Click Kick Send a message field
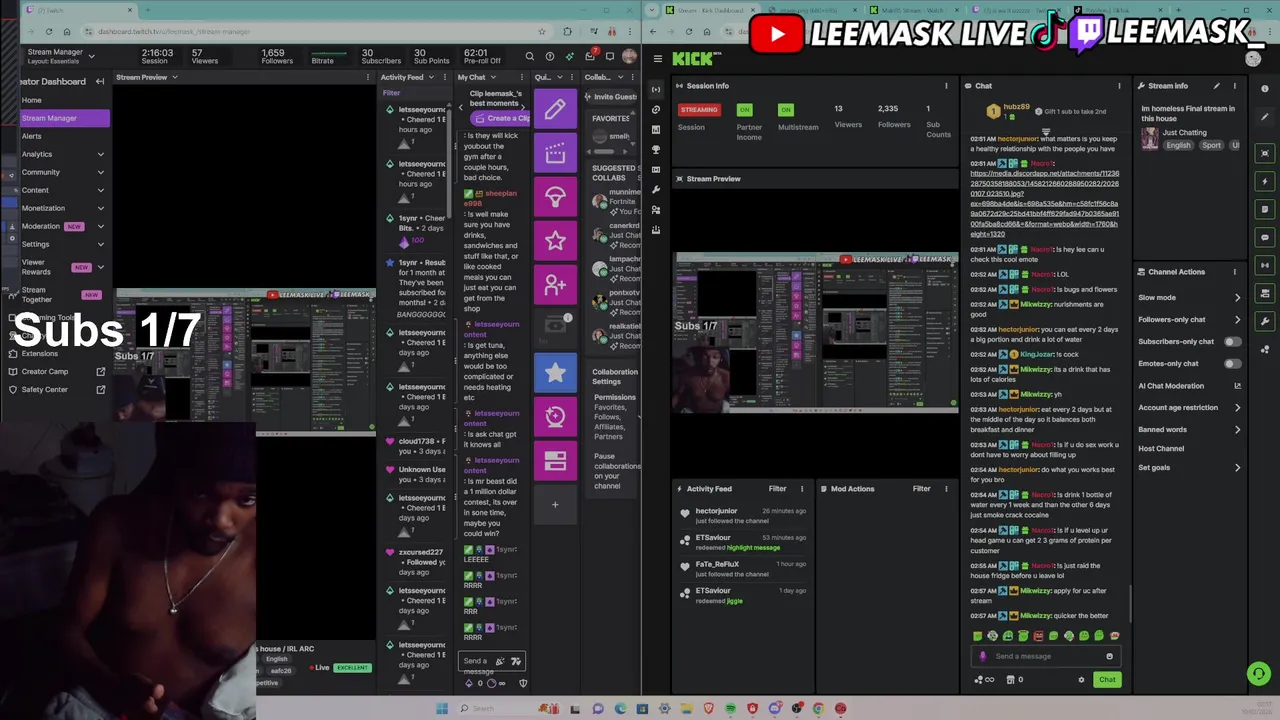 click(1046, 656)
